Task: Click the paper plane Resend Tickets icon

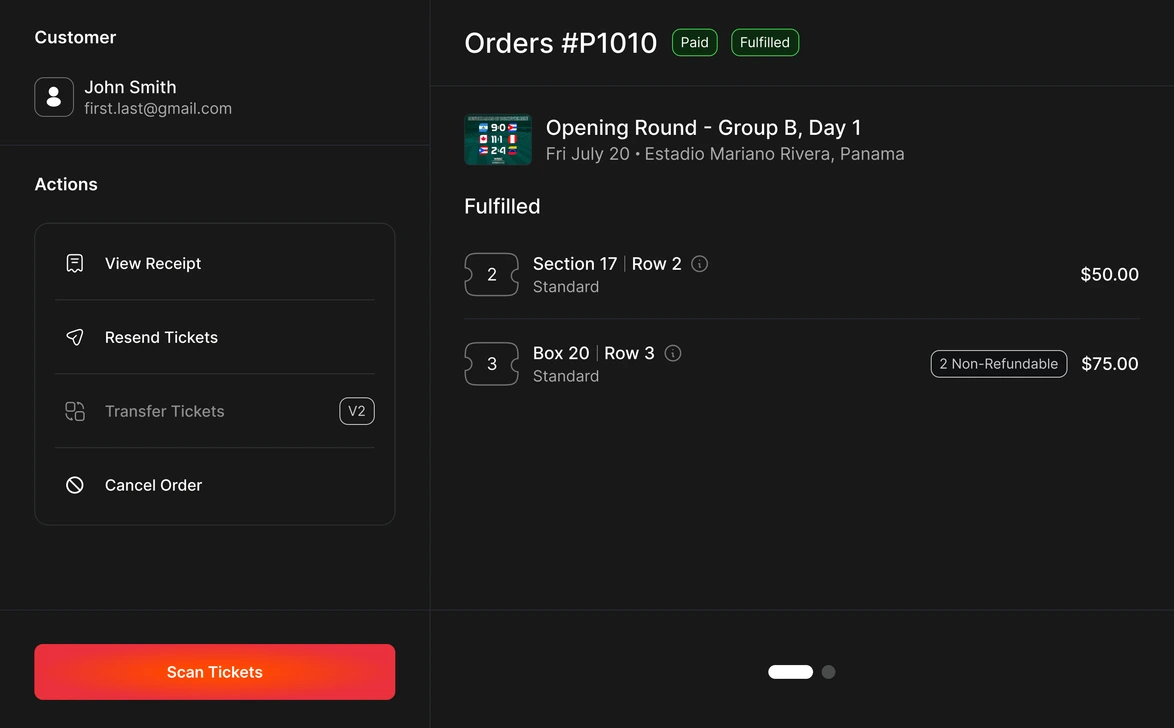Action: point(75,337)
